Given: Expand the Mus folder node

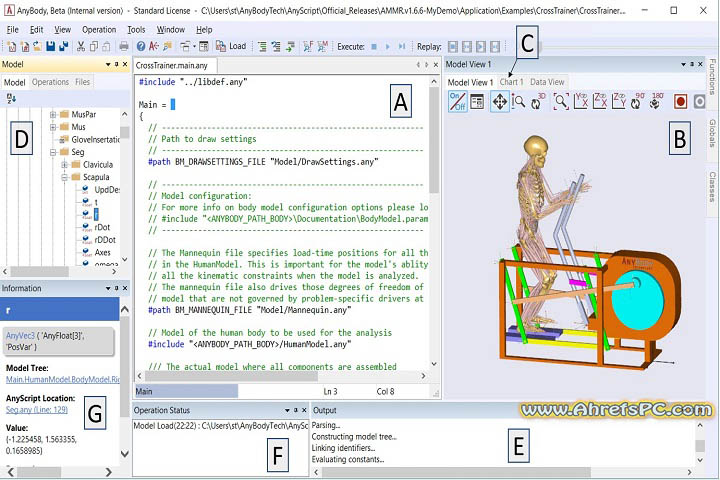Looking at the screenshot, I should click(53, 127).
